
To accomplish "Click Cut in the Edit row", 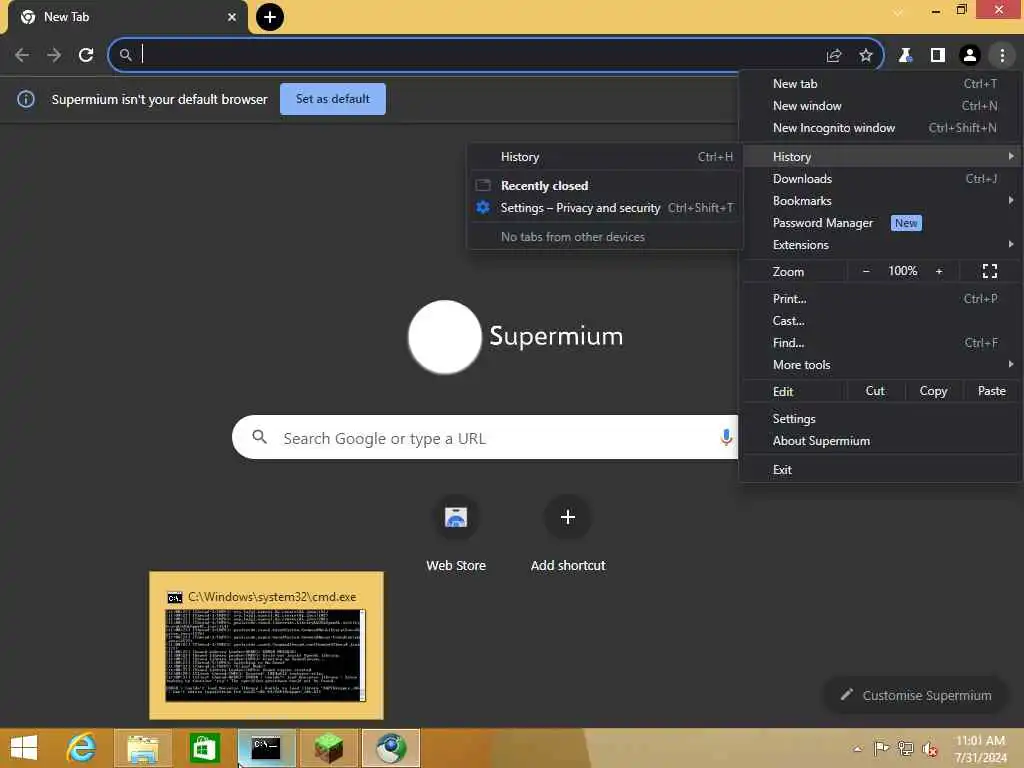I will tap(875, 391).
